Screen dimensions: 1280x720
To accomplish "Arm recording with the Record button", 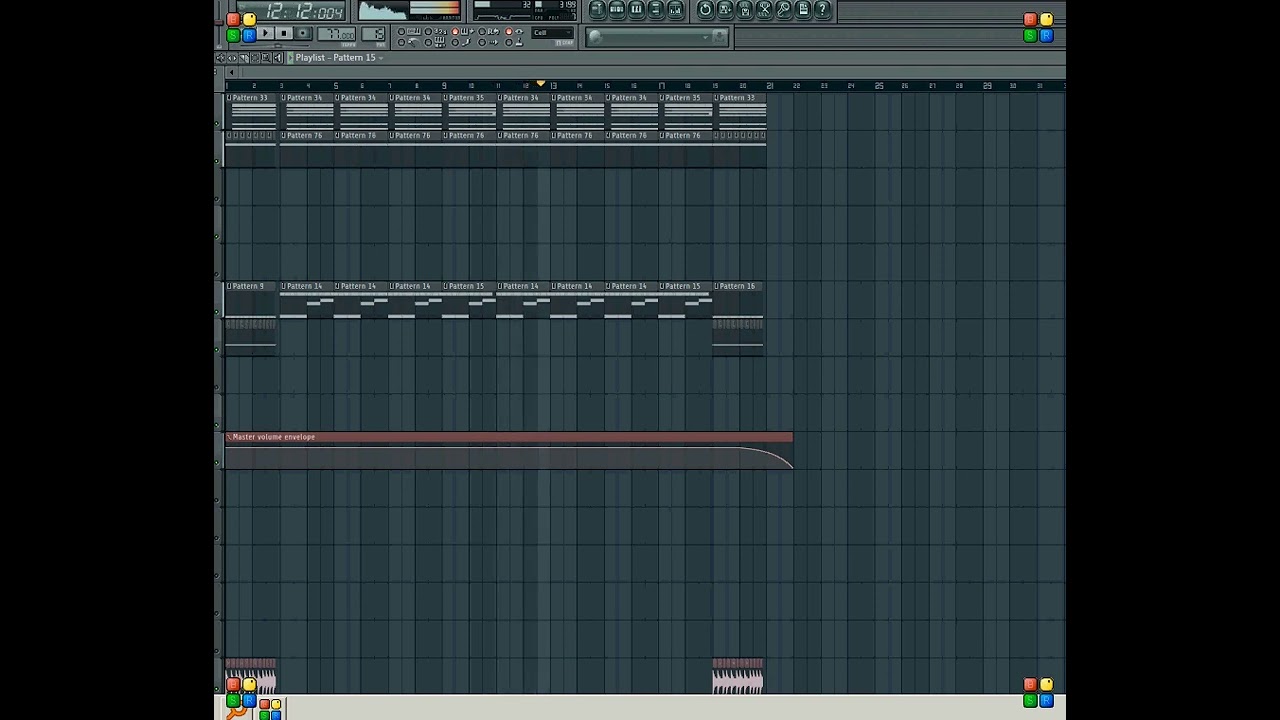I will pyautogui.click(x=303, y=34).
